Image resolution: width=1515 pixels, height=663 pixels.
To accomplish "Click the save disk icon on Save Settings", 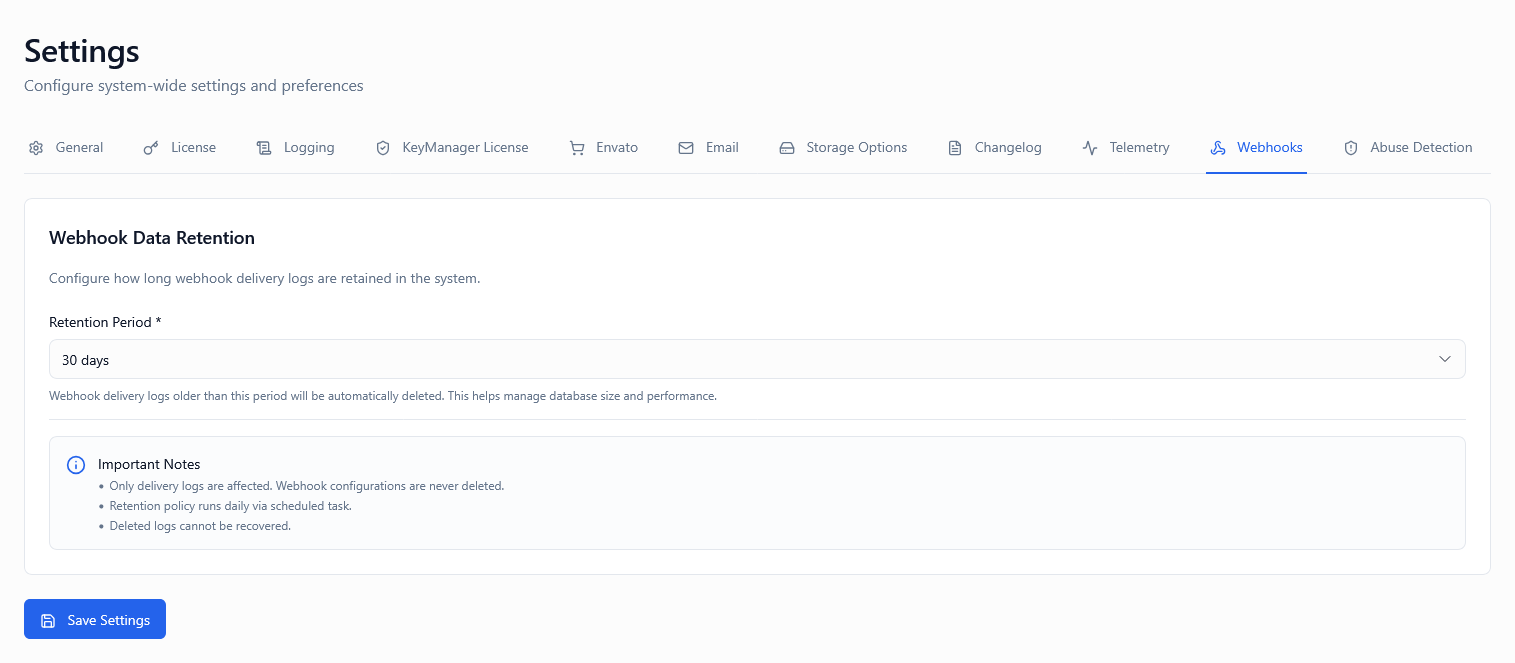I will click(48, 619).
